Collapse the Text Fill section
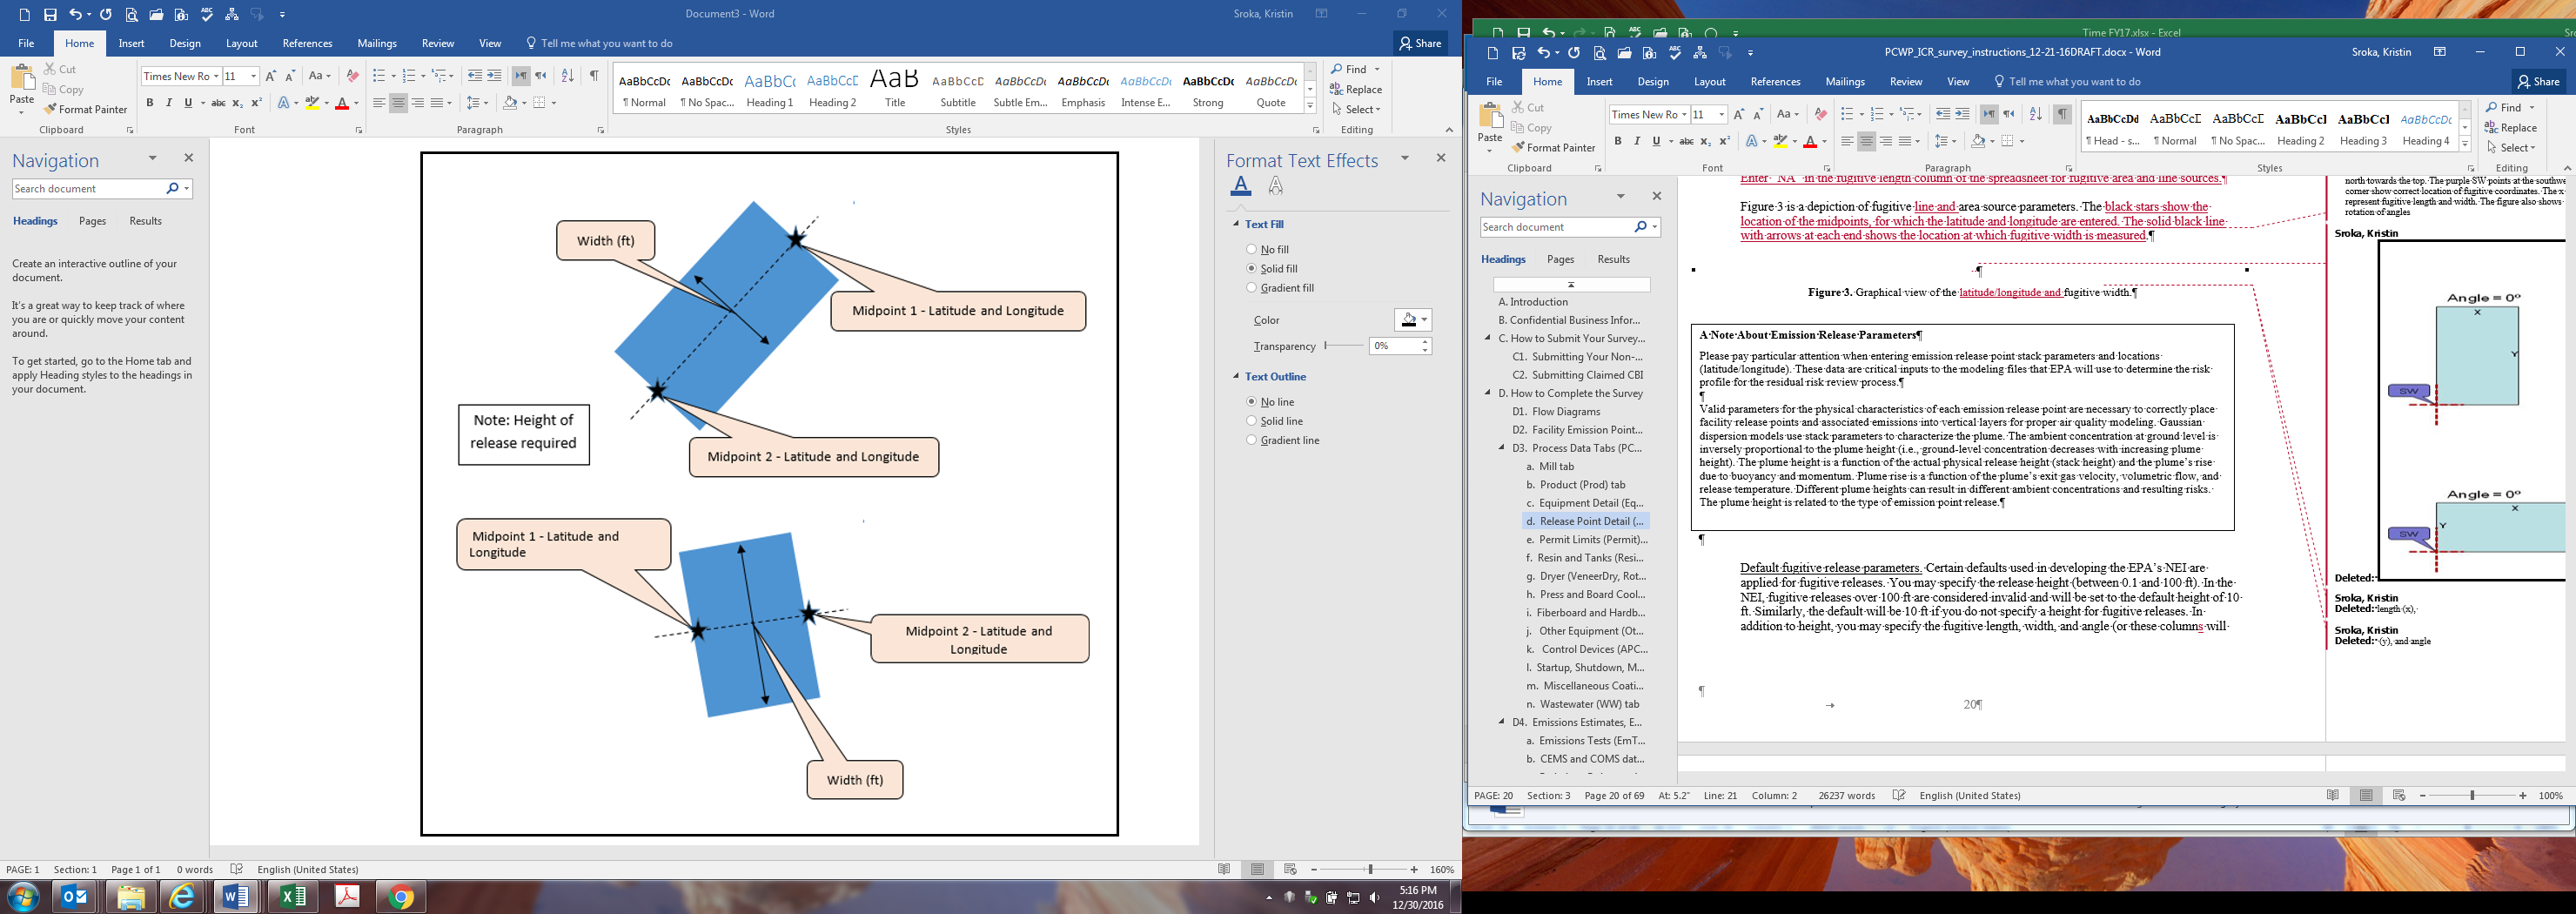Screen dimensions: 2576x914 1236,224
